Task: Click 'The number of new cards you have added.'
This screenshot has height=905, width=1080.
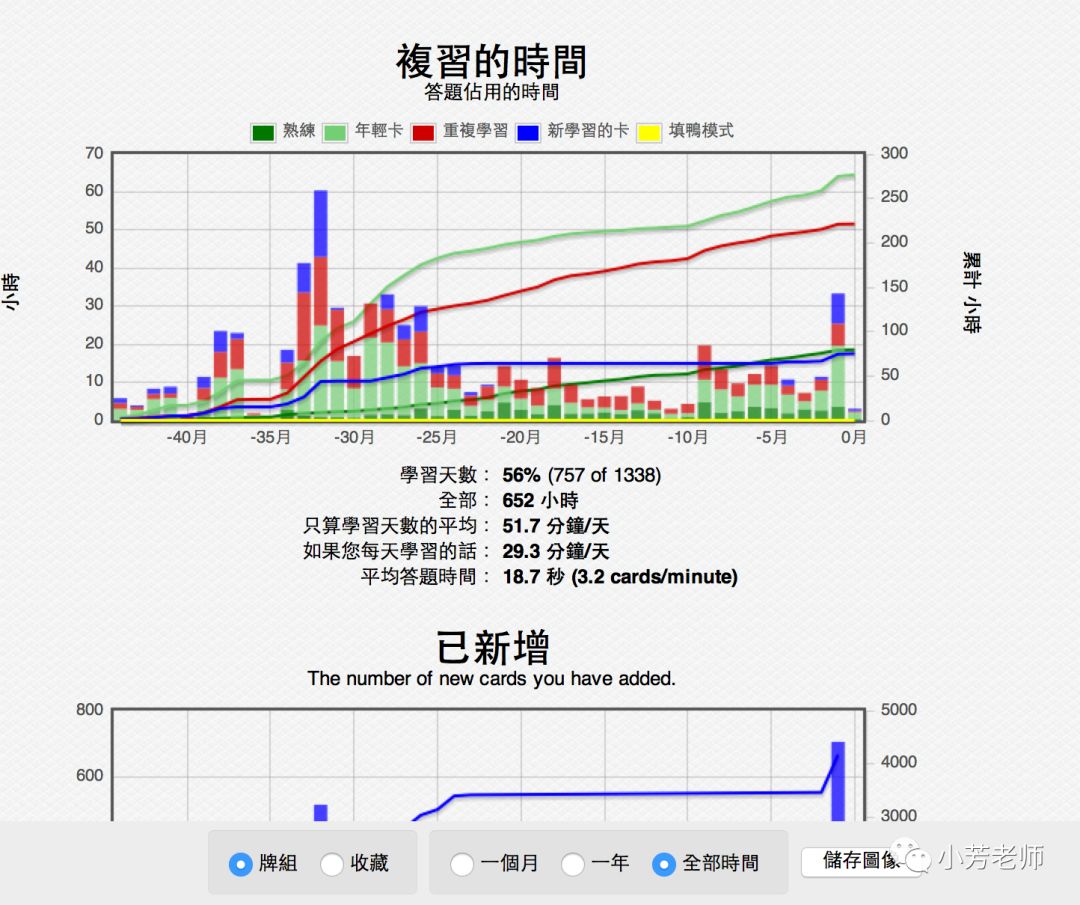Action: coord(491,678)
